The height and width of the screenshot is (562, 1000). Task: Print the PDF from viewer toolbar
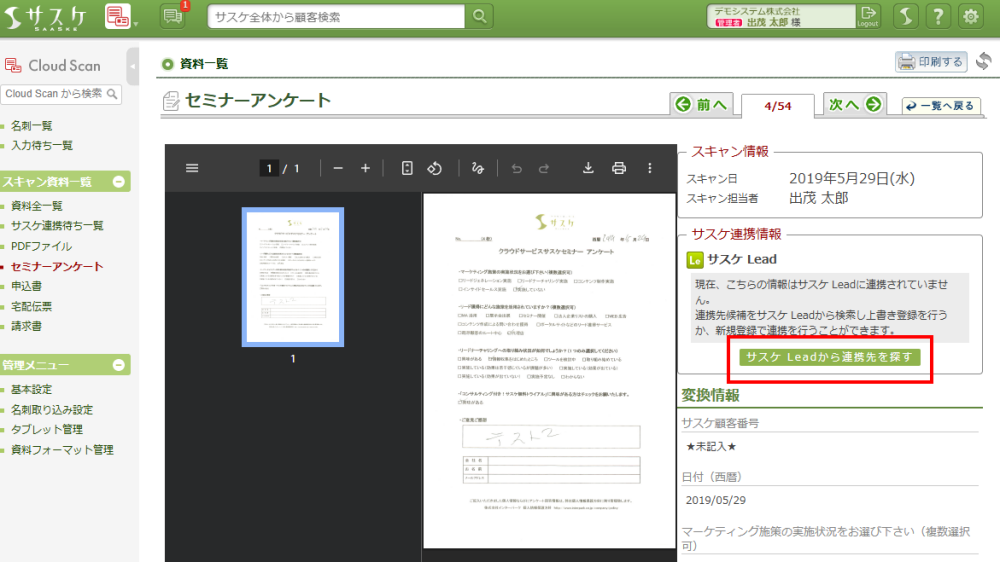point(619,168)
